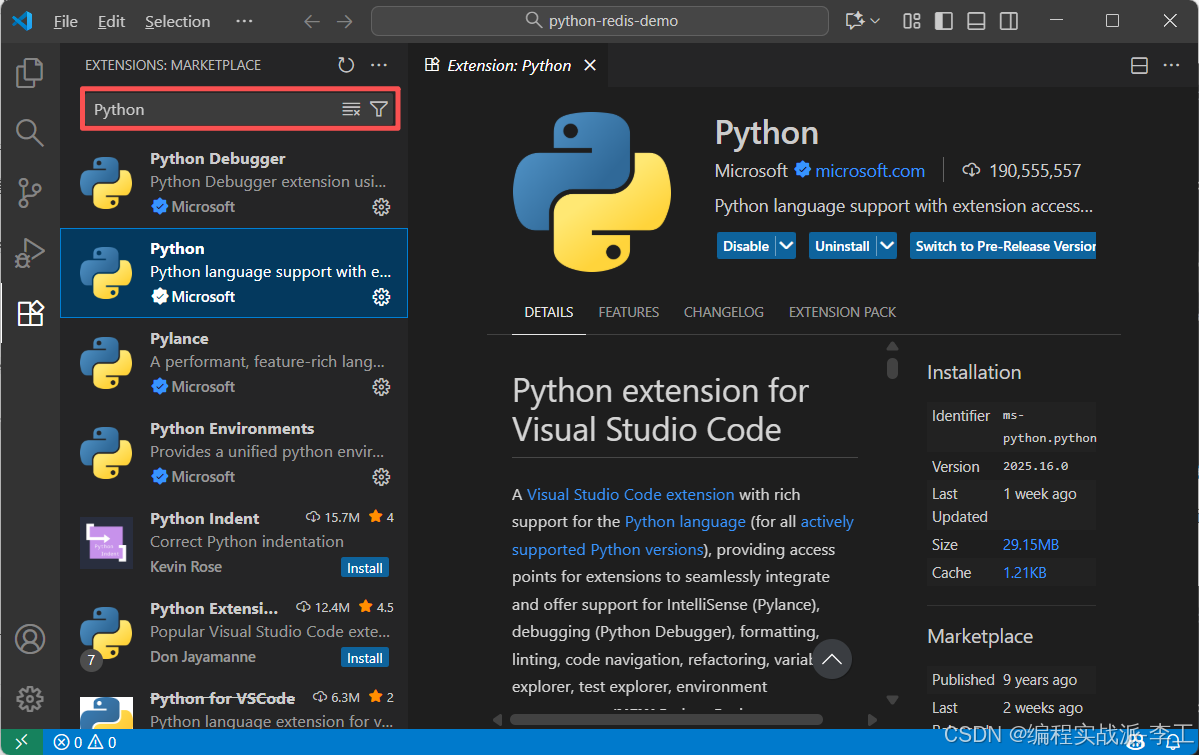This screenshot has height=755, width=1199.
Task: Toggle the bottom panel layout button
Action: point(976,21)
